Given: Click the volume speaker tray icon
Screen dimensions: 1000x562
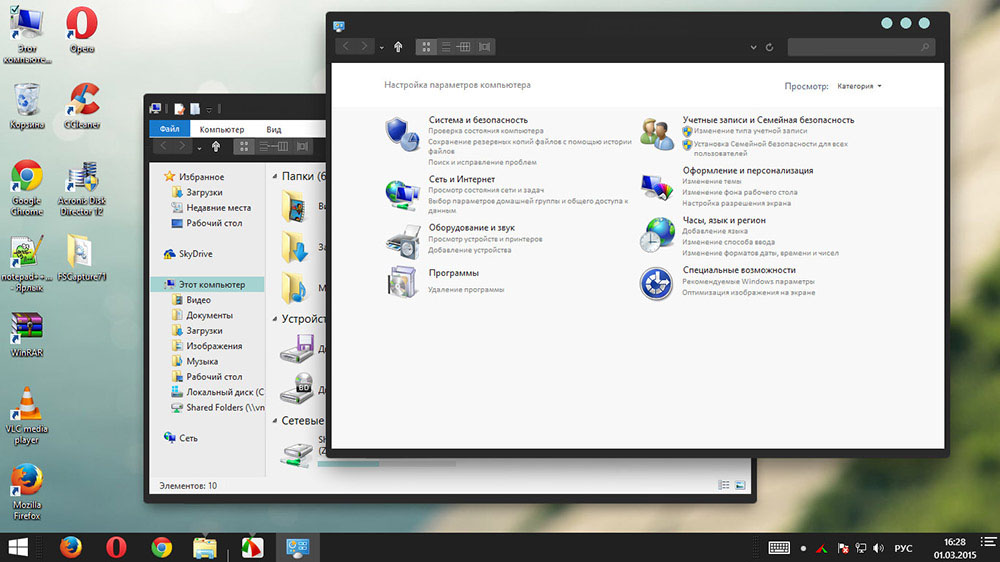Looking at the screenshot, I should click(877, 548).
